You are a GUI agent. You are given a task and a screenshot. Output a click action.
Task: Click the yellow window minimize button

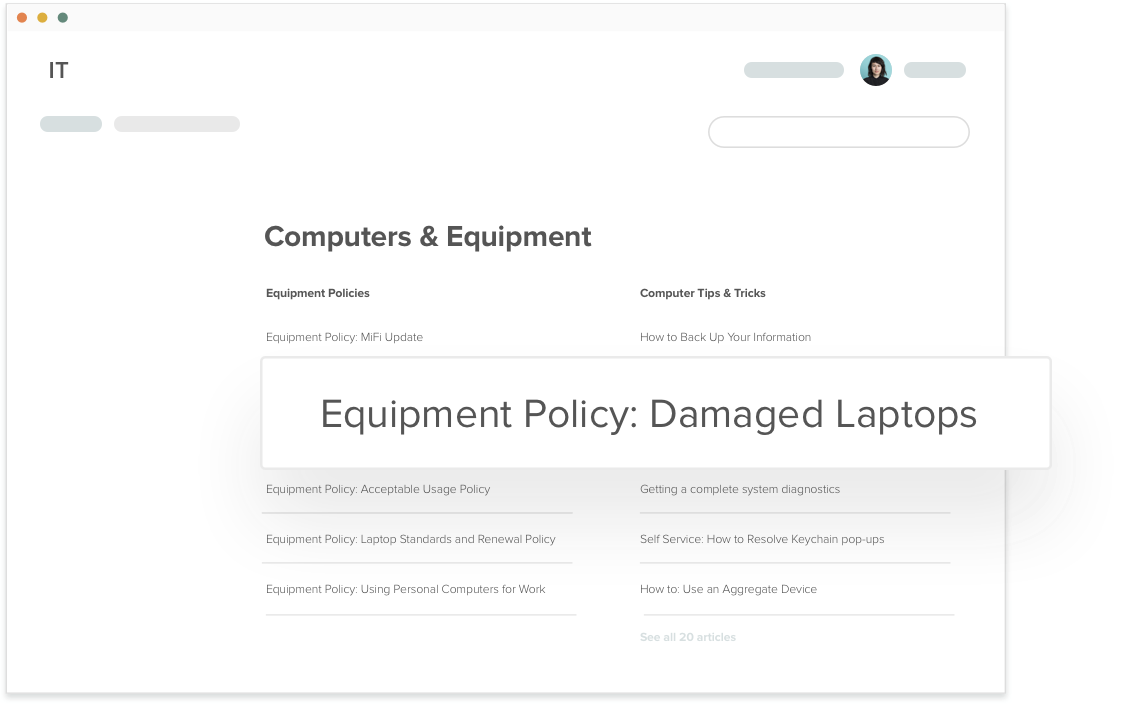(x=43, y=17)
